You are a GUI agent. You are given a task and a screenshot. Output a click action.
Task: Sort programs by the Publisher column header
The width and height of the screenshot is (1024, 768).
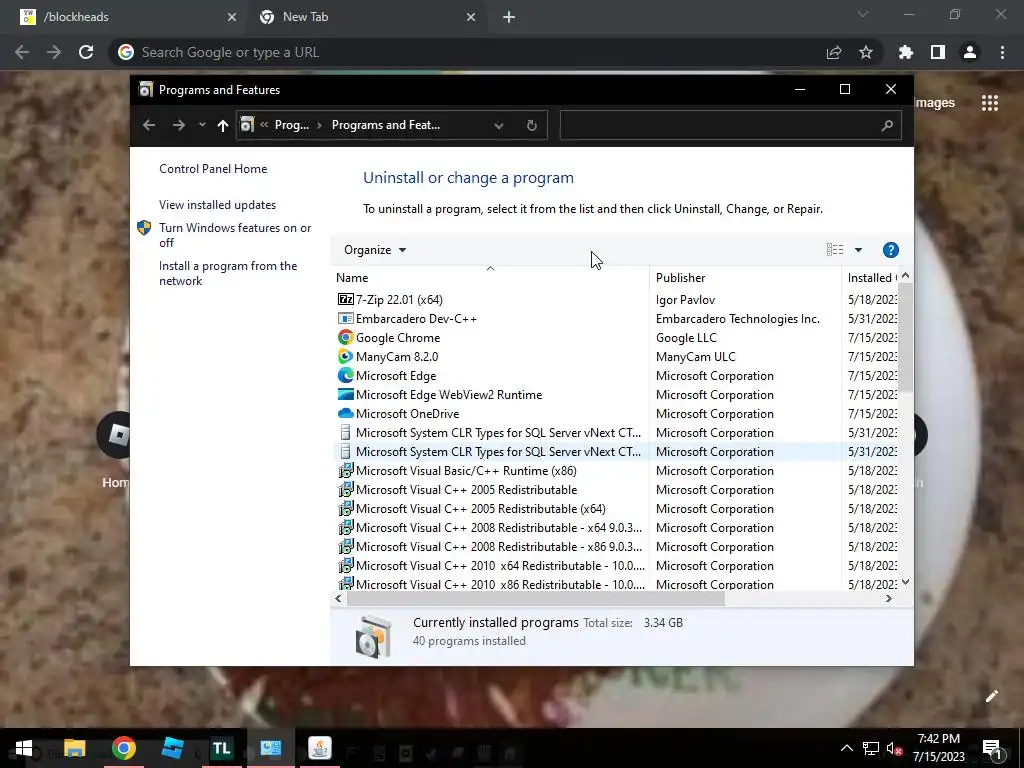click(745, 278)
